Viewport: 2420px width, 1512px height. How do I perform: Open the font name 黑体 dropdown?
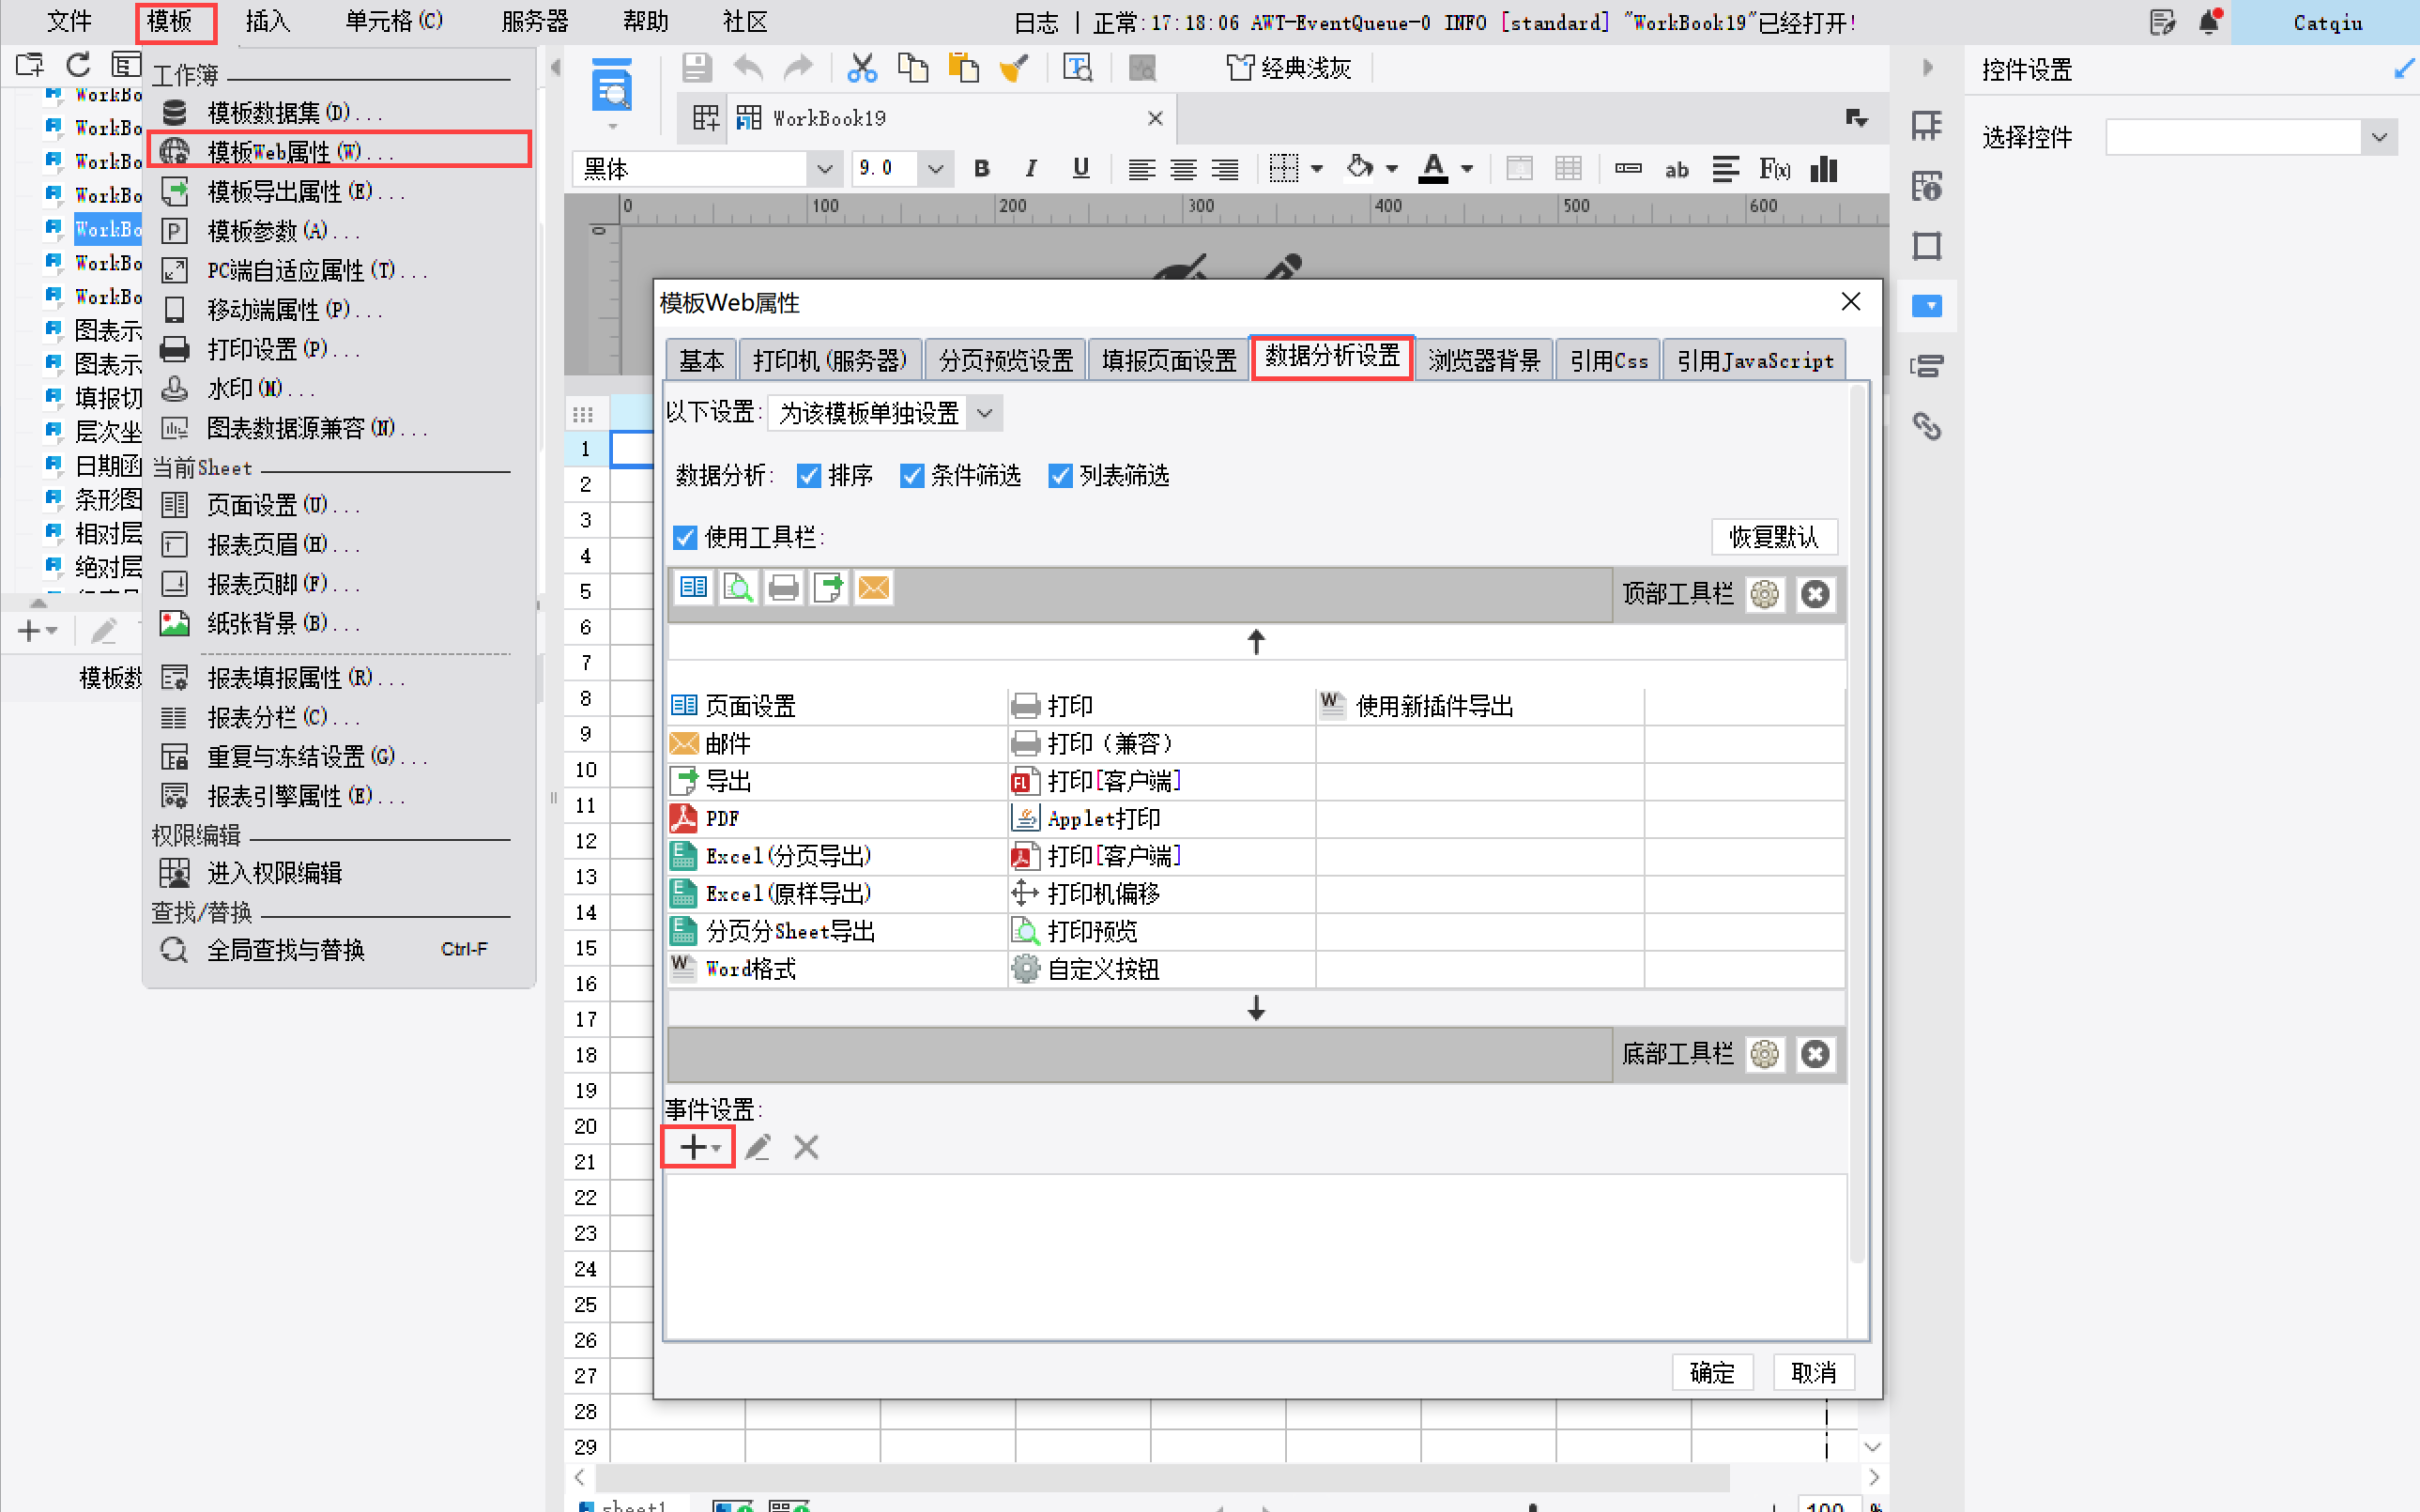tap(824, 169)
